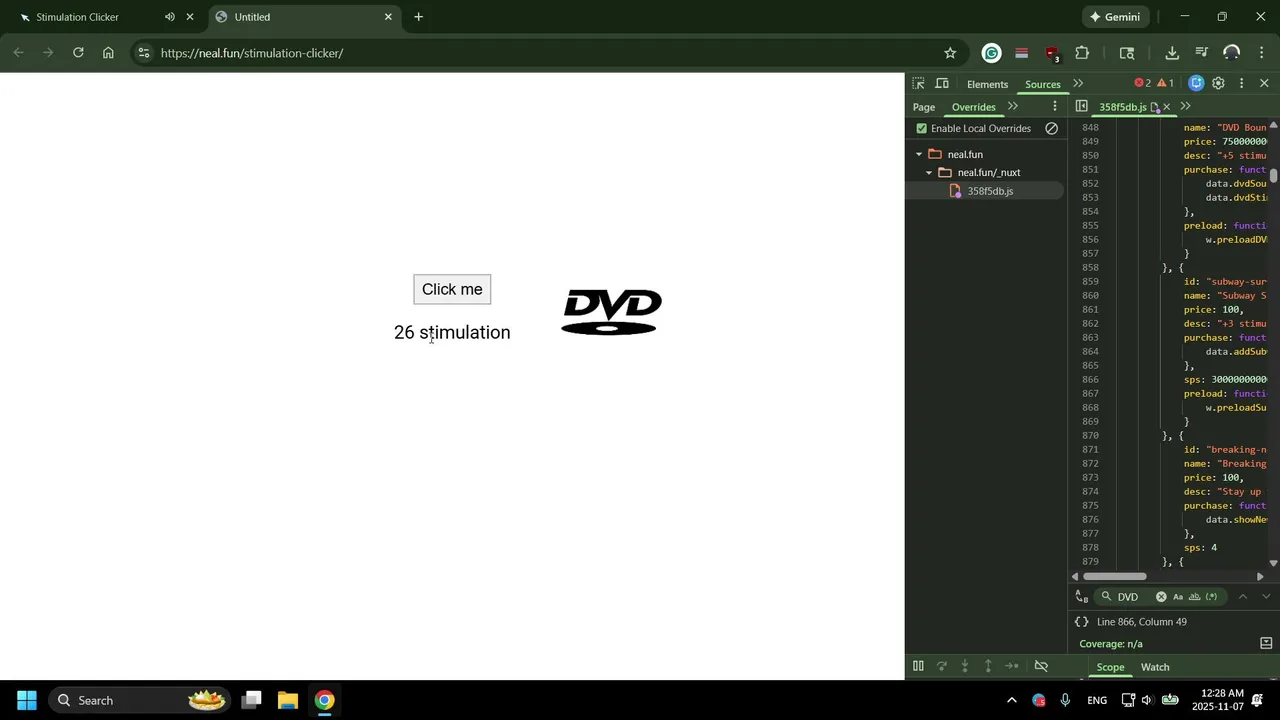Click the bouncing DVD logo

[612, 312]
